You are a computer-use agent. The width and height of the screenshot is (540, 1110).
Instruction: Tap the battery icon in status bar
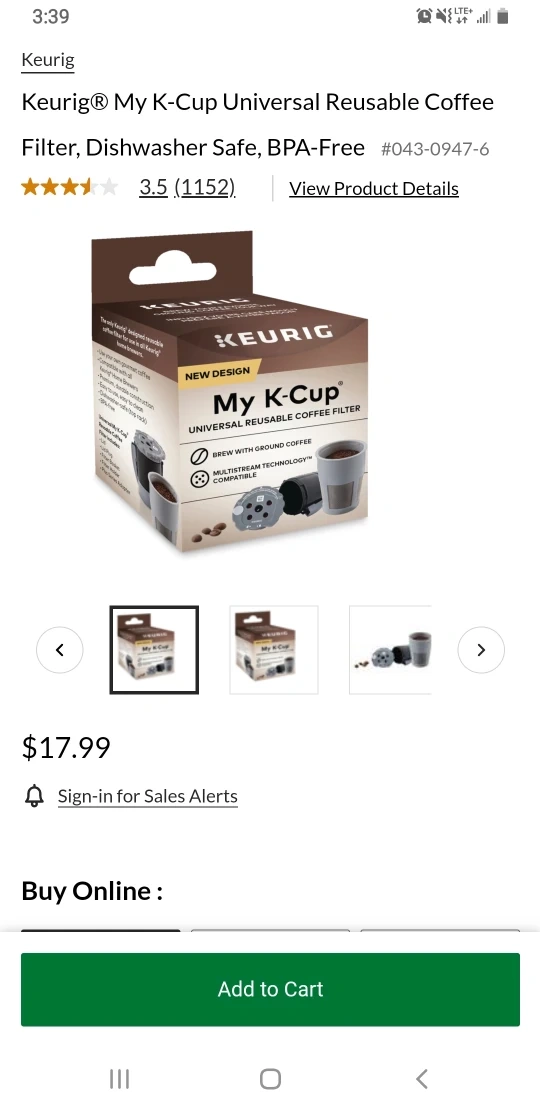tap(502, 16)
